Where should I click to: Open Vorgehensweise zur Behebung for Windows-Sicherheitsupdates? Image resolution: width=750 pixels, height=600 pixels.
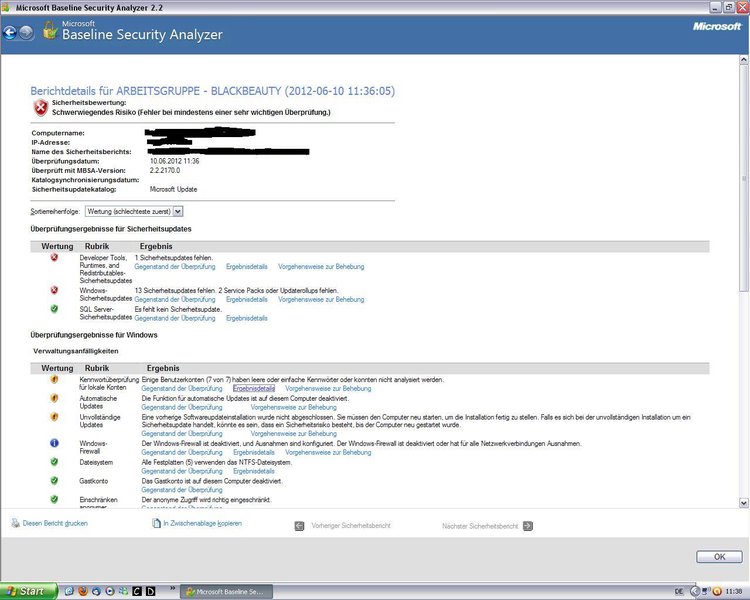tap(321, 300)
